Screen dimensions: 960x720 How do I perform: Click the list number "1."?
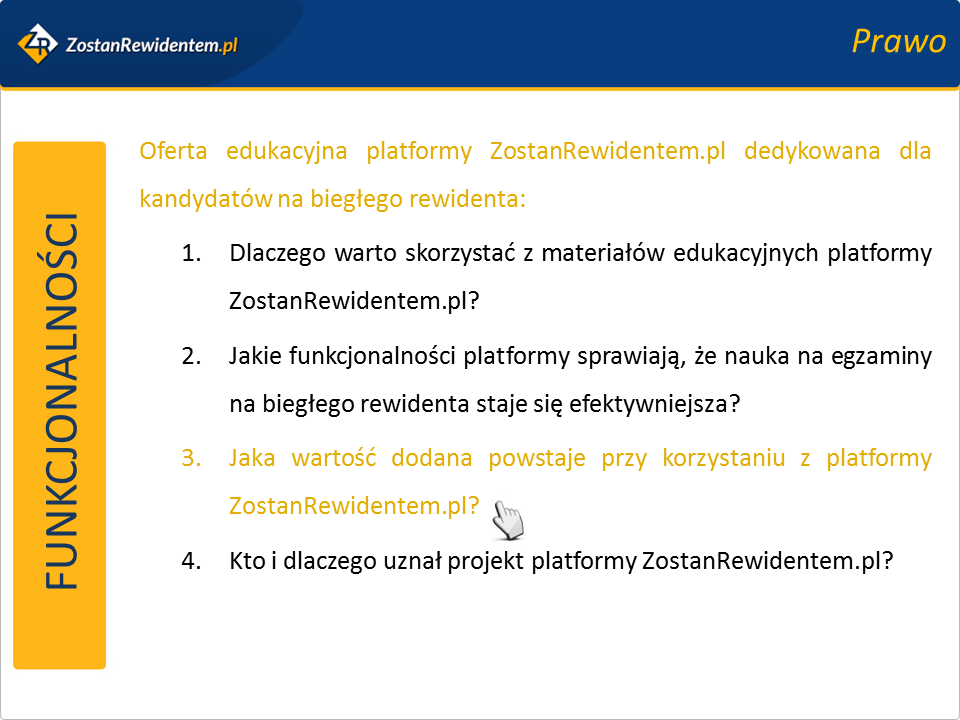pyautogui.click(x=192, y=254)
